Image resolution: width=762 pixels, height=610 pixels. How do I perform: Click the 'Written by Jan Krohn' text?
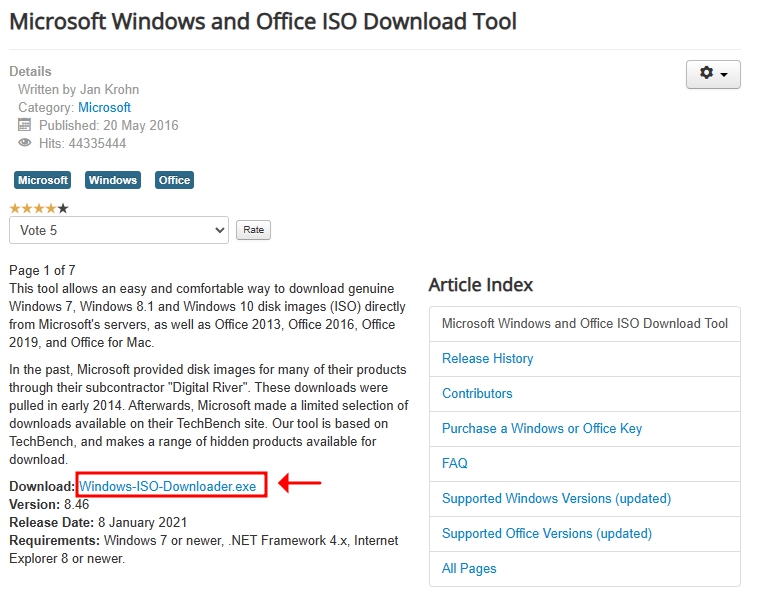(x=79, y=89)
